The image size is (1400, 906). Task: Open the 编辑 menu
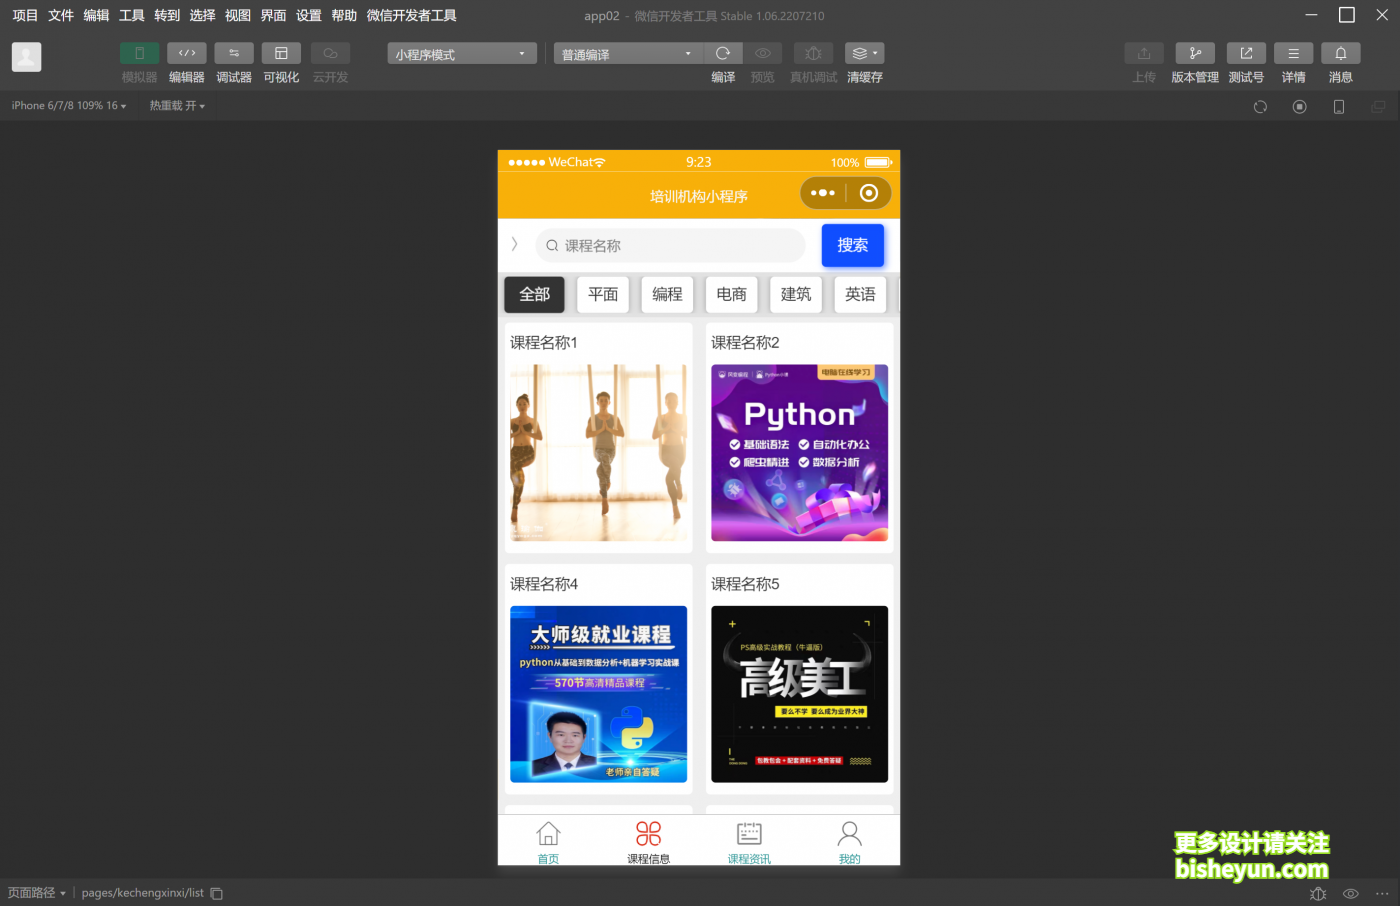click(x=96, y=15)
